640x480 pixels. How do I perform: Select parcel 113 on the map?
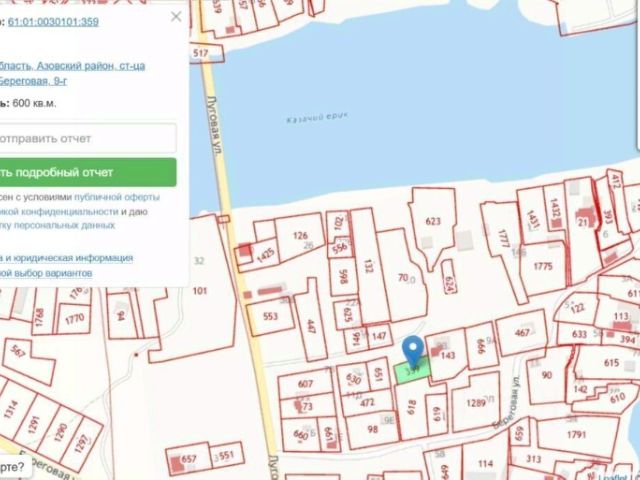click(x=621, y=316)
